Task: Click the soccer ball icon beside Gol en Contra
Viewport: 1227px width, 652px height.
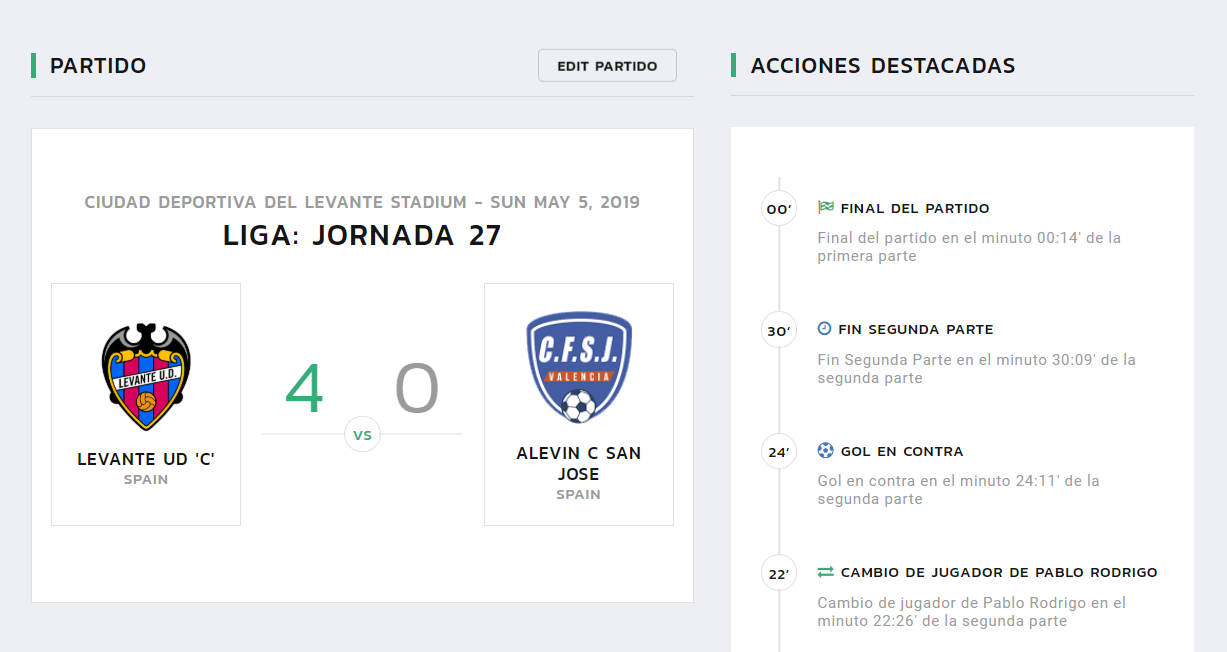Action: coord(825,451)
